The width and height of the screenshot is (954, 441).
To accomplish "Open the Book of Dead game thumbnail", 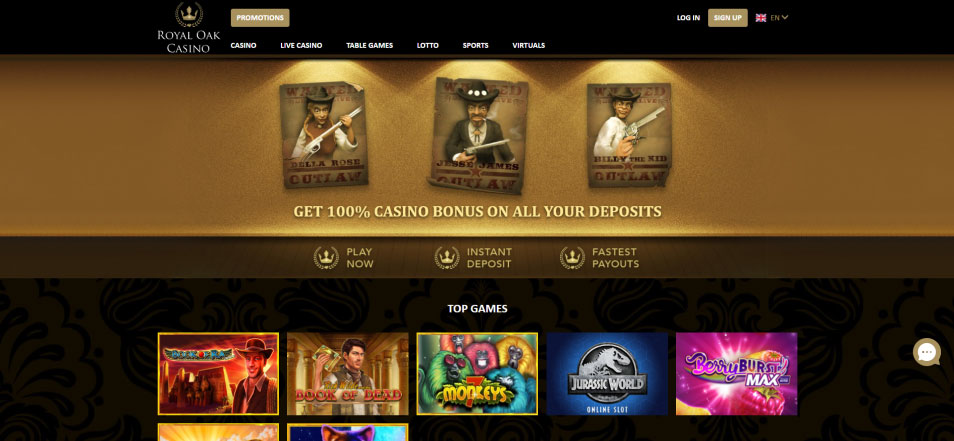I will coord(347,373).
